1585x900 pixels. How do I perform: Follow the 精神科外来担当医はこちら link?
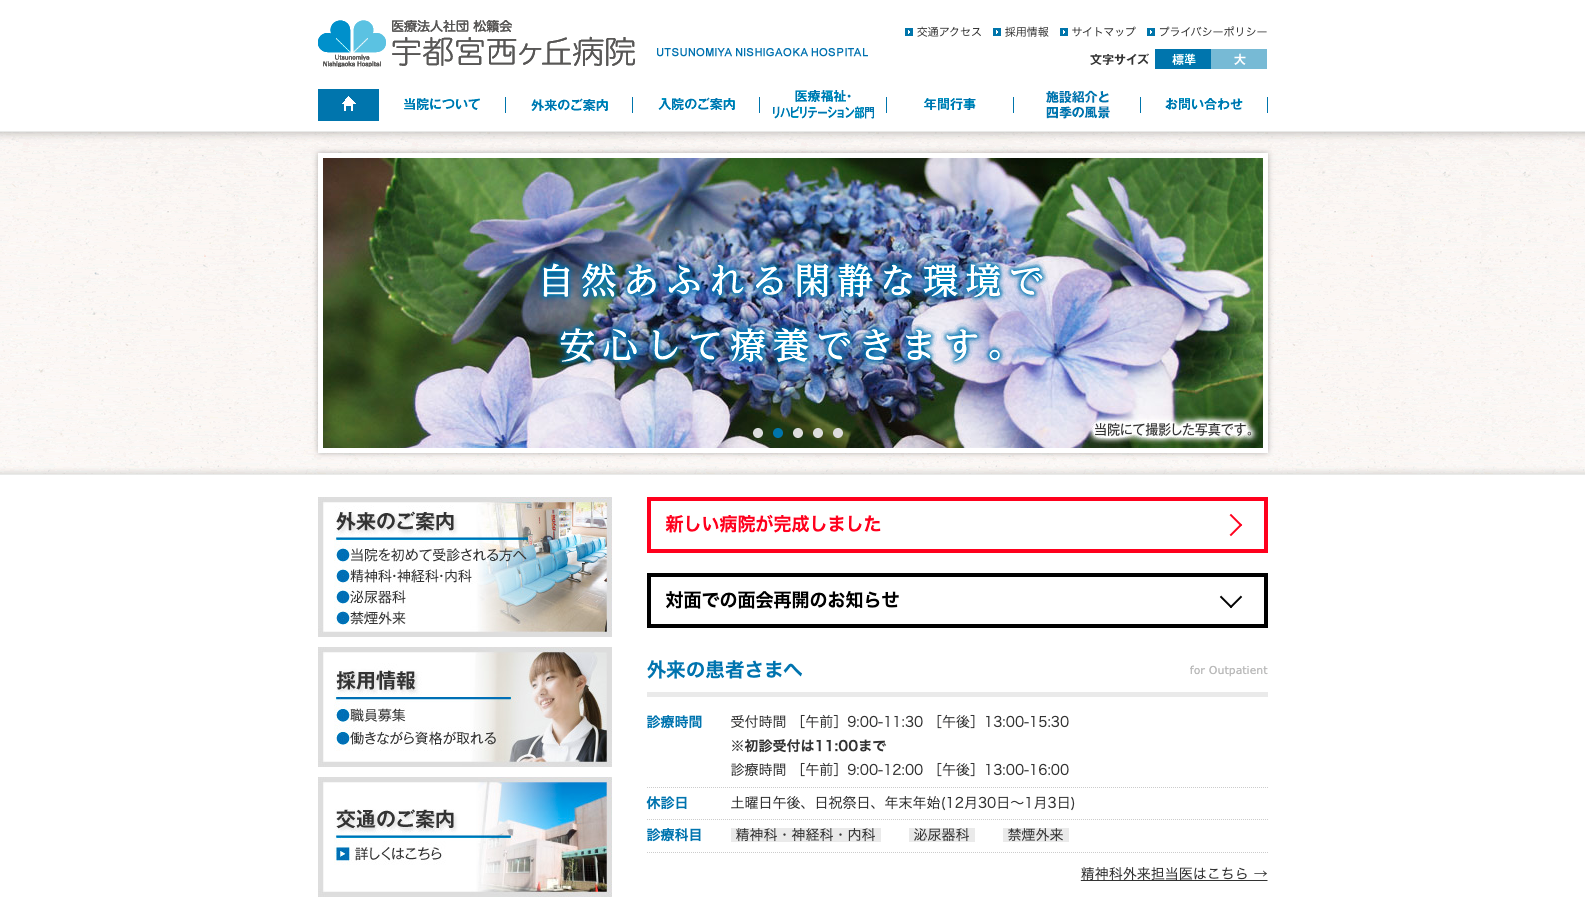(x=1173, y=874)
